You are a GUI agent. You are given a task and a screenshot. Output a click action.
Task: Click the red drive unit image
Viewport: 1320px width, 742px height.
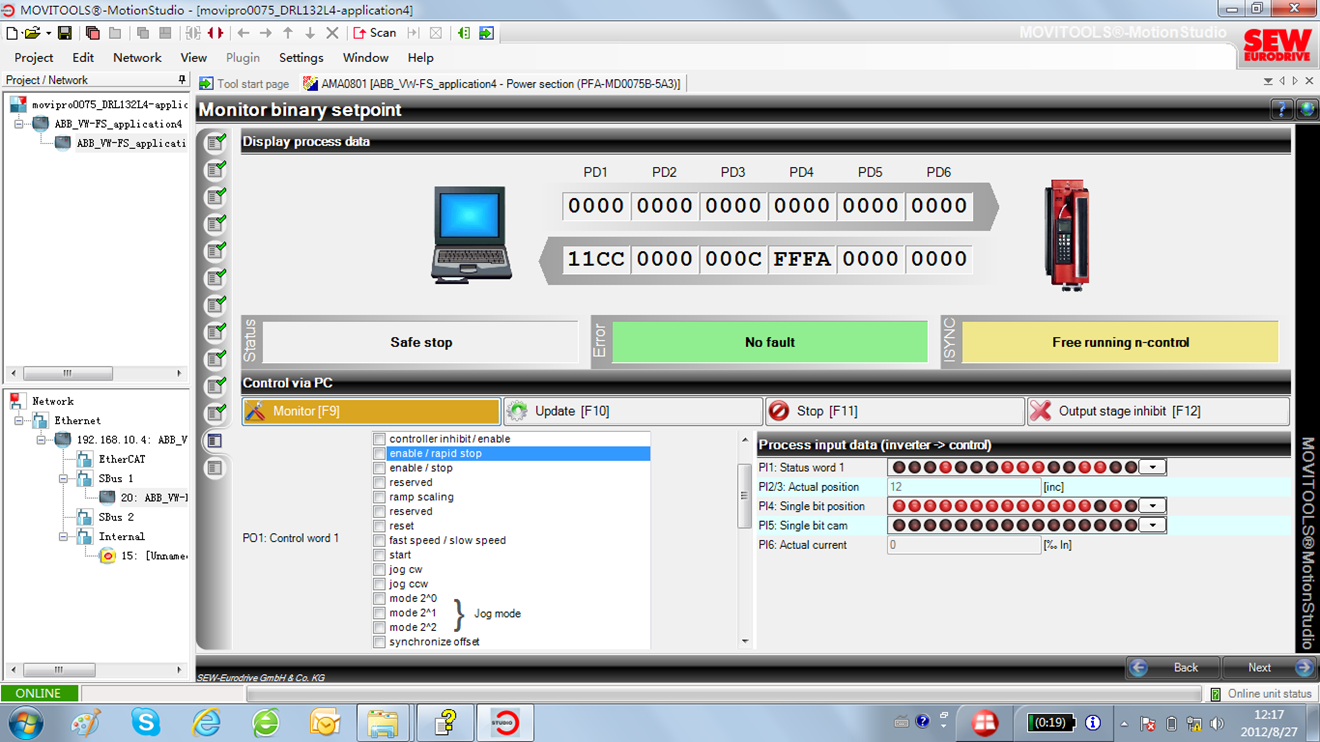(1066, 235)
